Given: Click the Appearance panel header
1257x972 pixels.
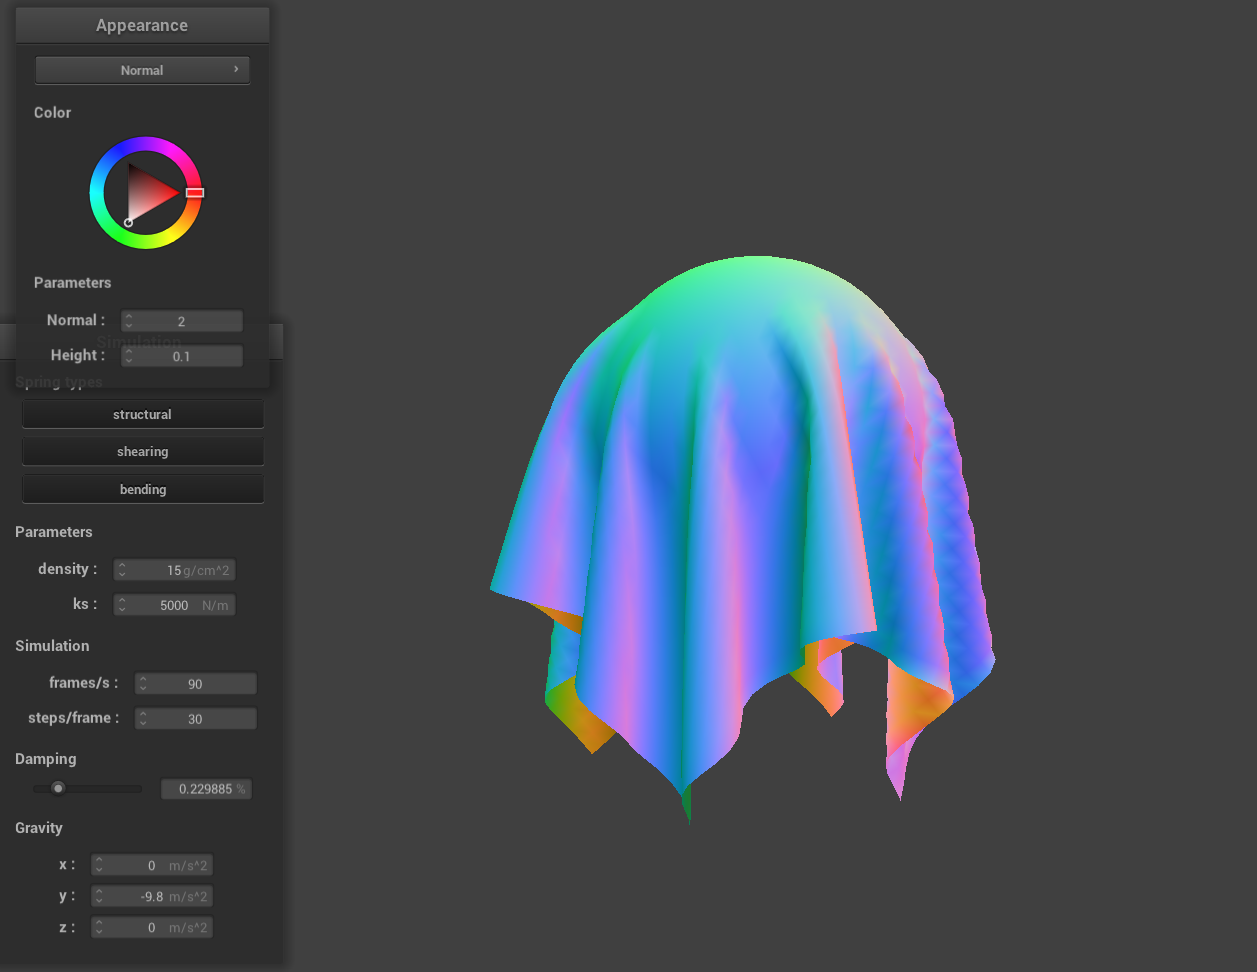Looking at the screenshot, I should tap(142, 26).
